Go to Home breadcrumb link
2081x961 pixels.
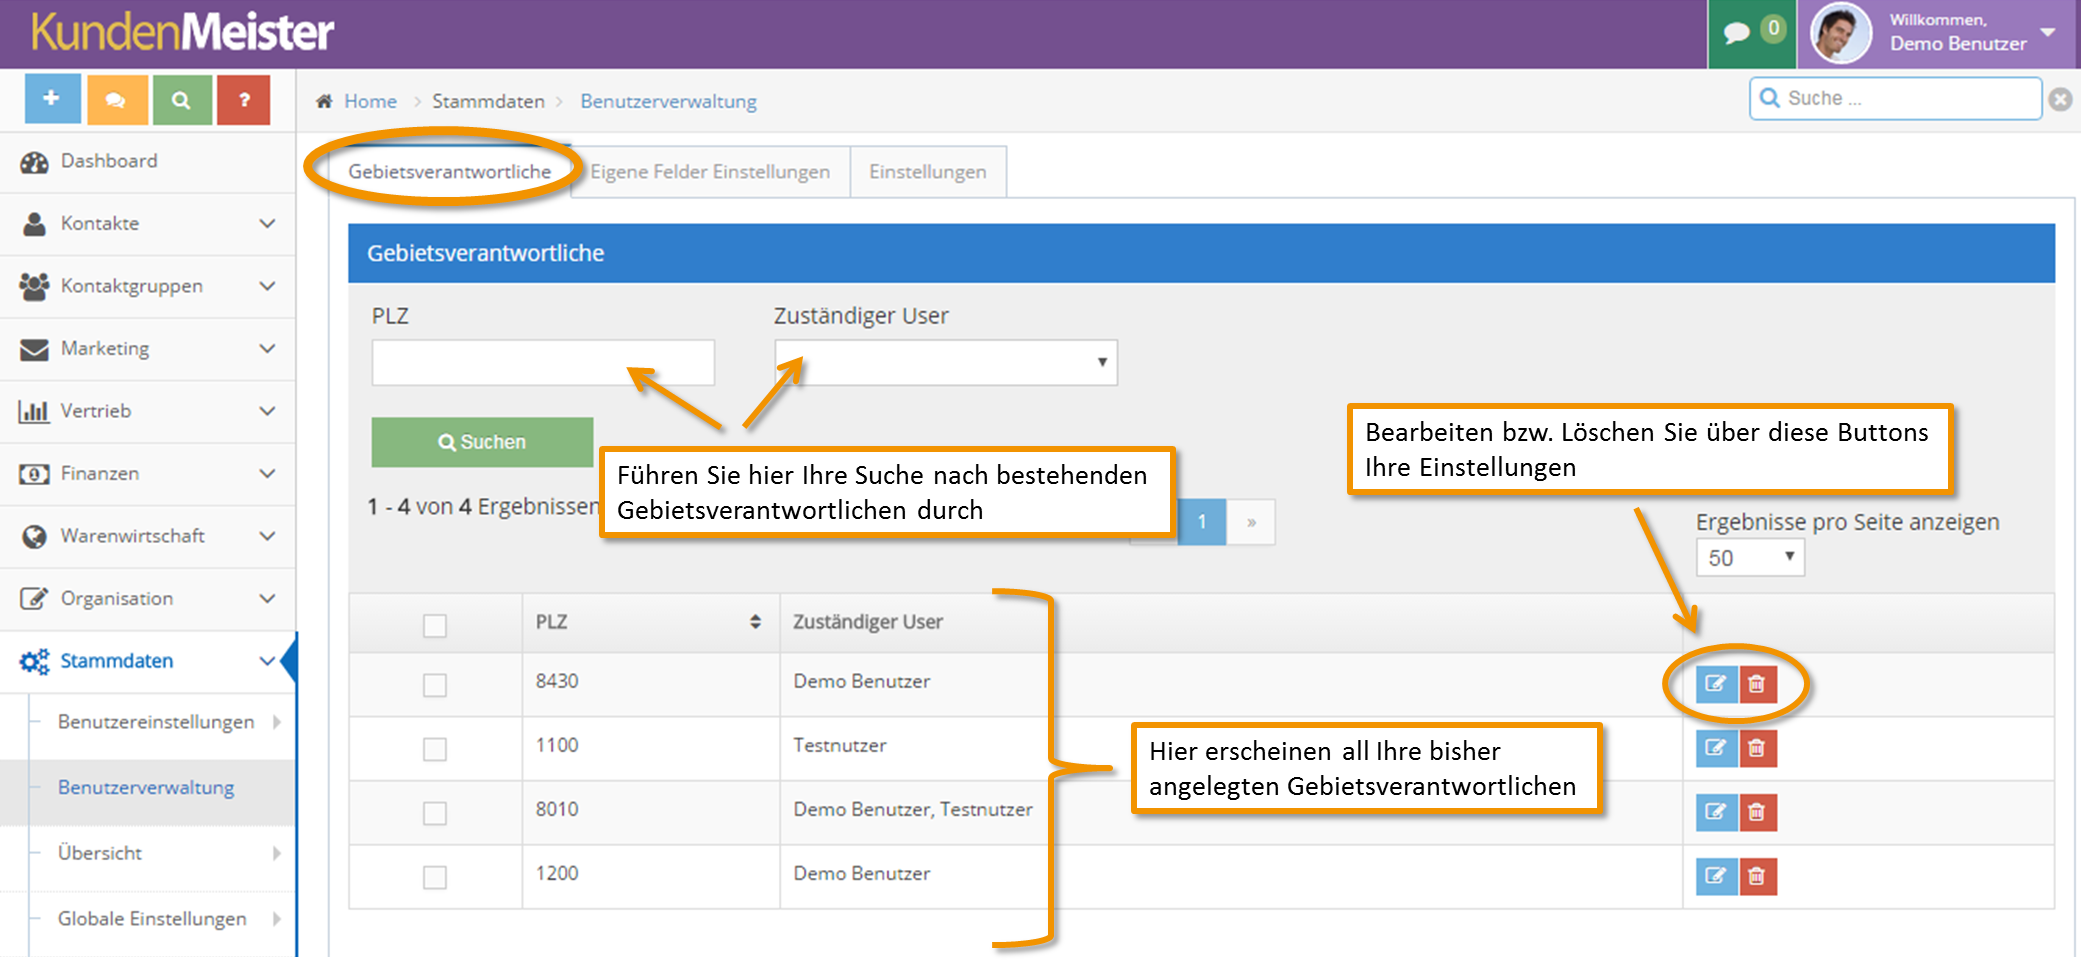(x=370, y=101)
